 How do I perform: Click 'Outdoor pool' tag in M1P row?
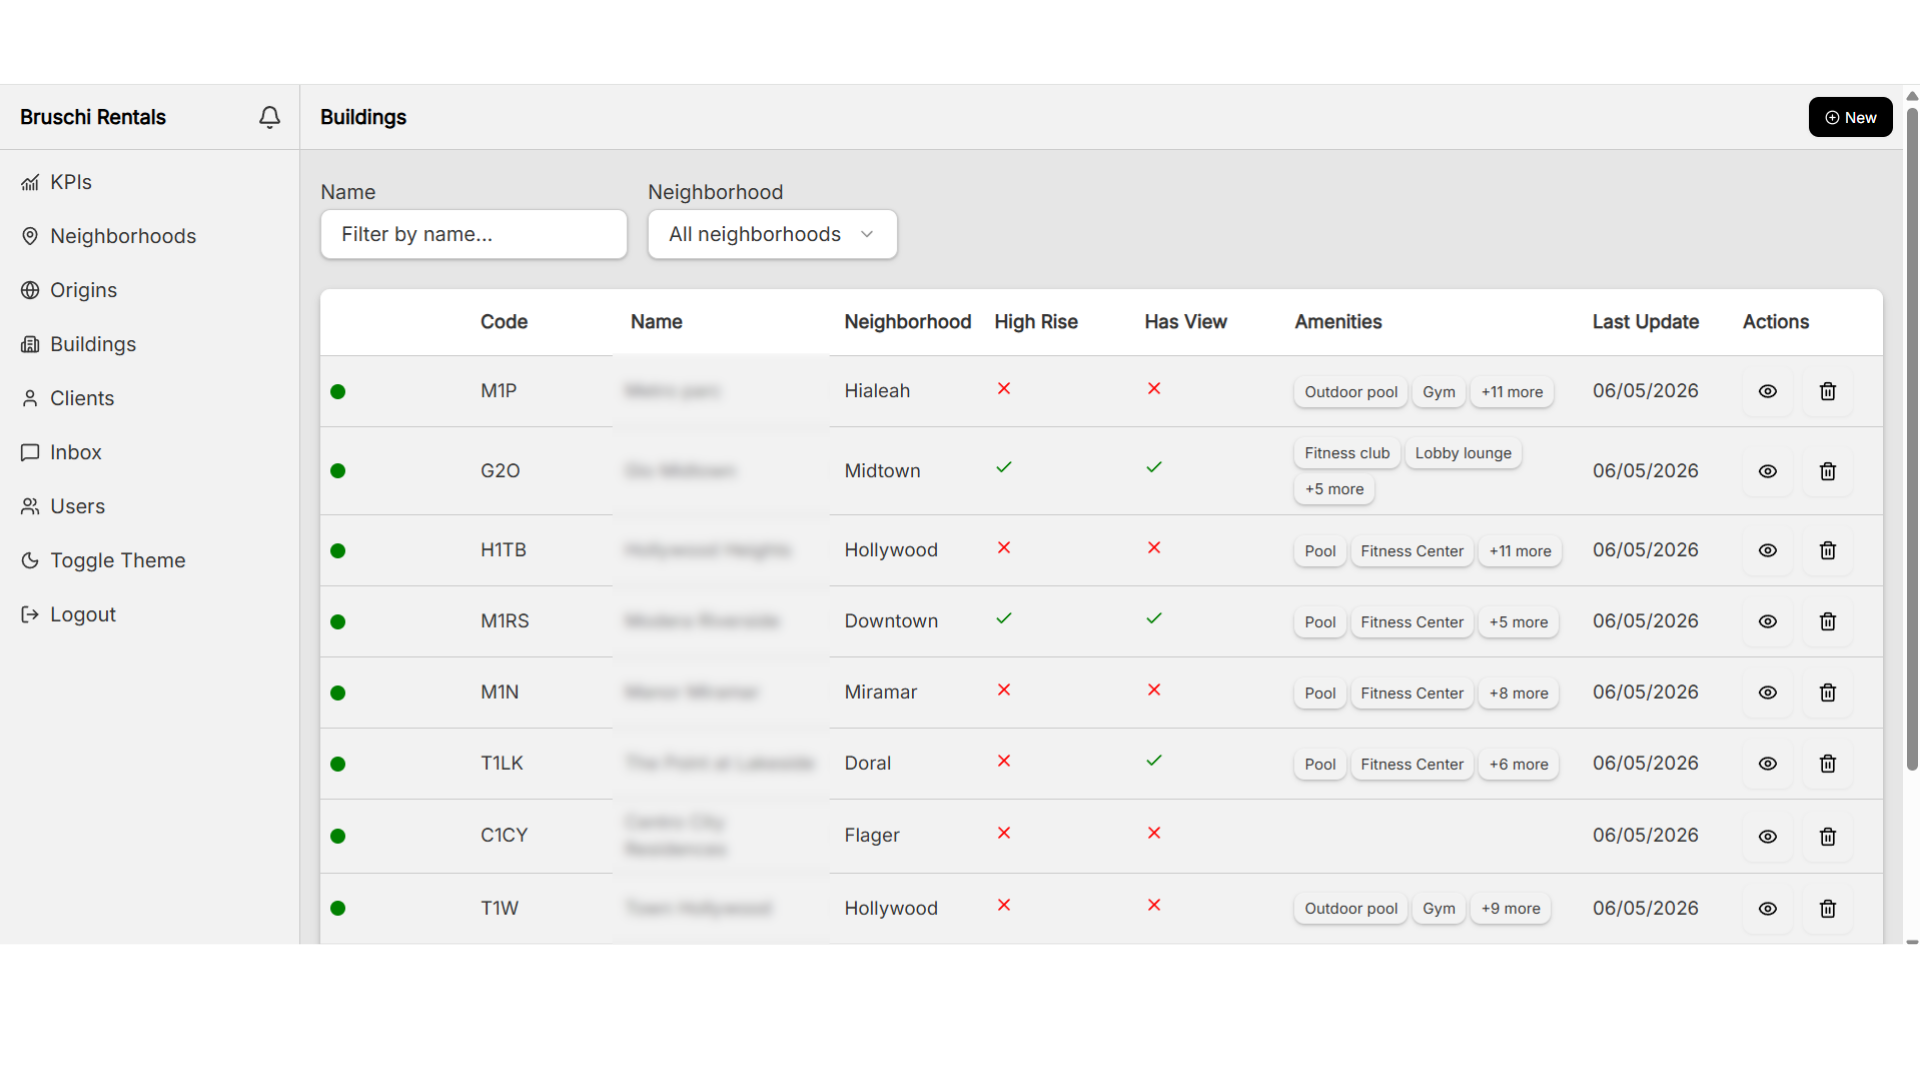[1351, 392]
